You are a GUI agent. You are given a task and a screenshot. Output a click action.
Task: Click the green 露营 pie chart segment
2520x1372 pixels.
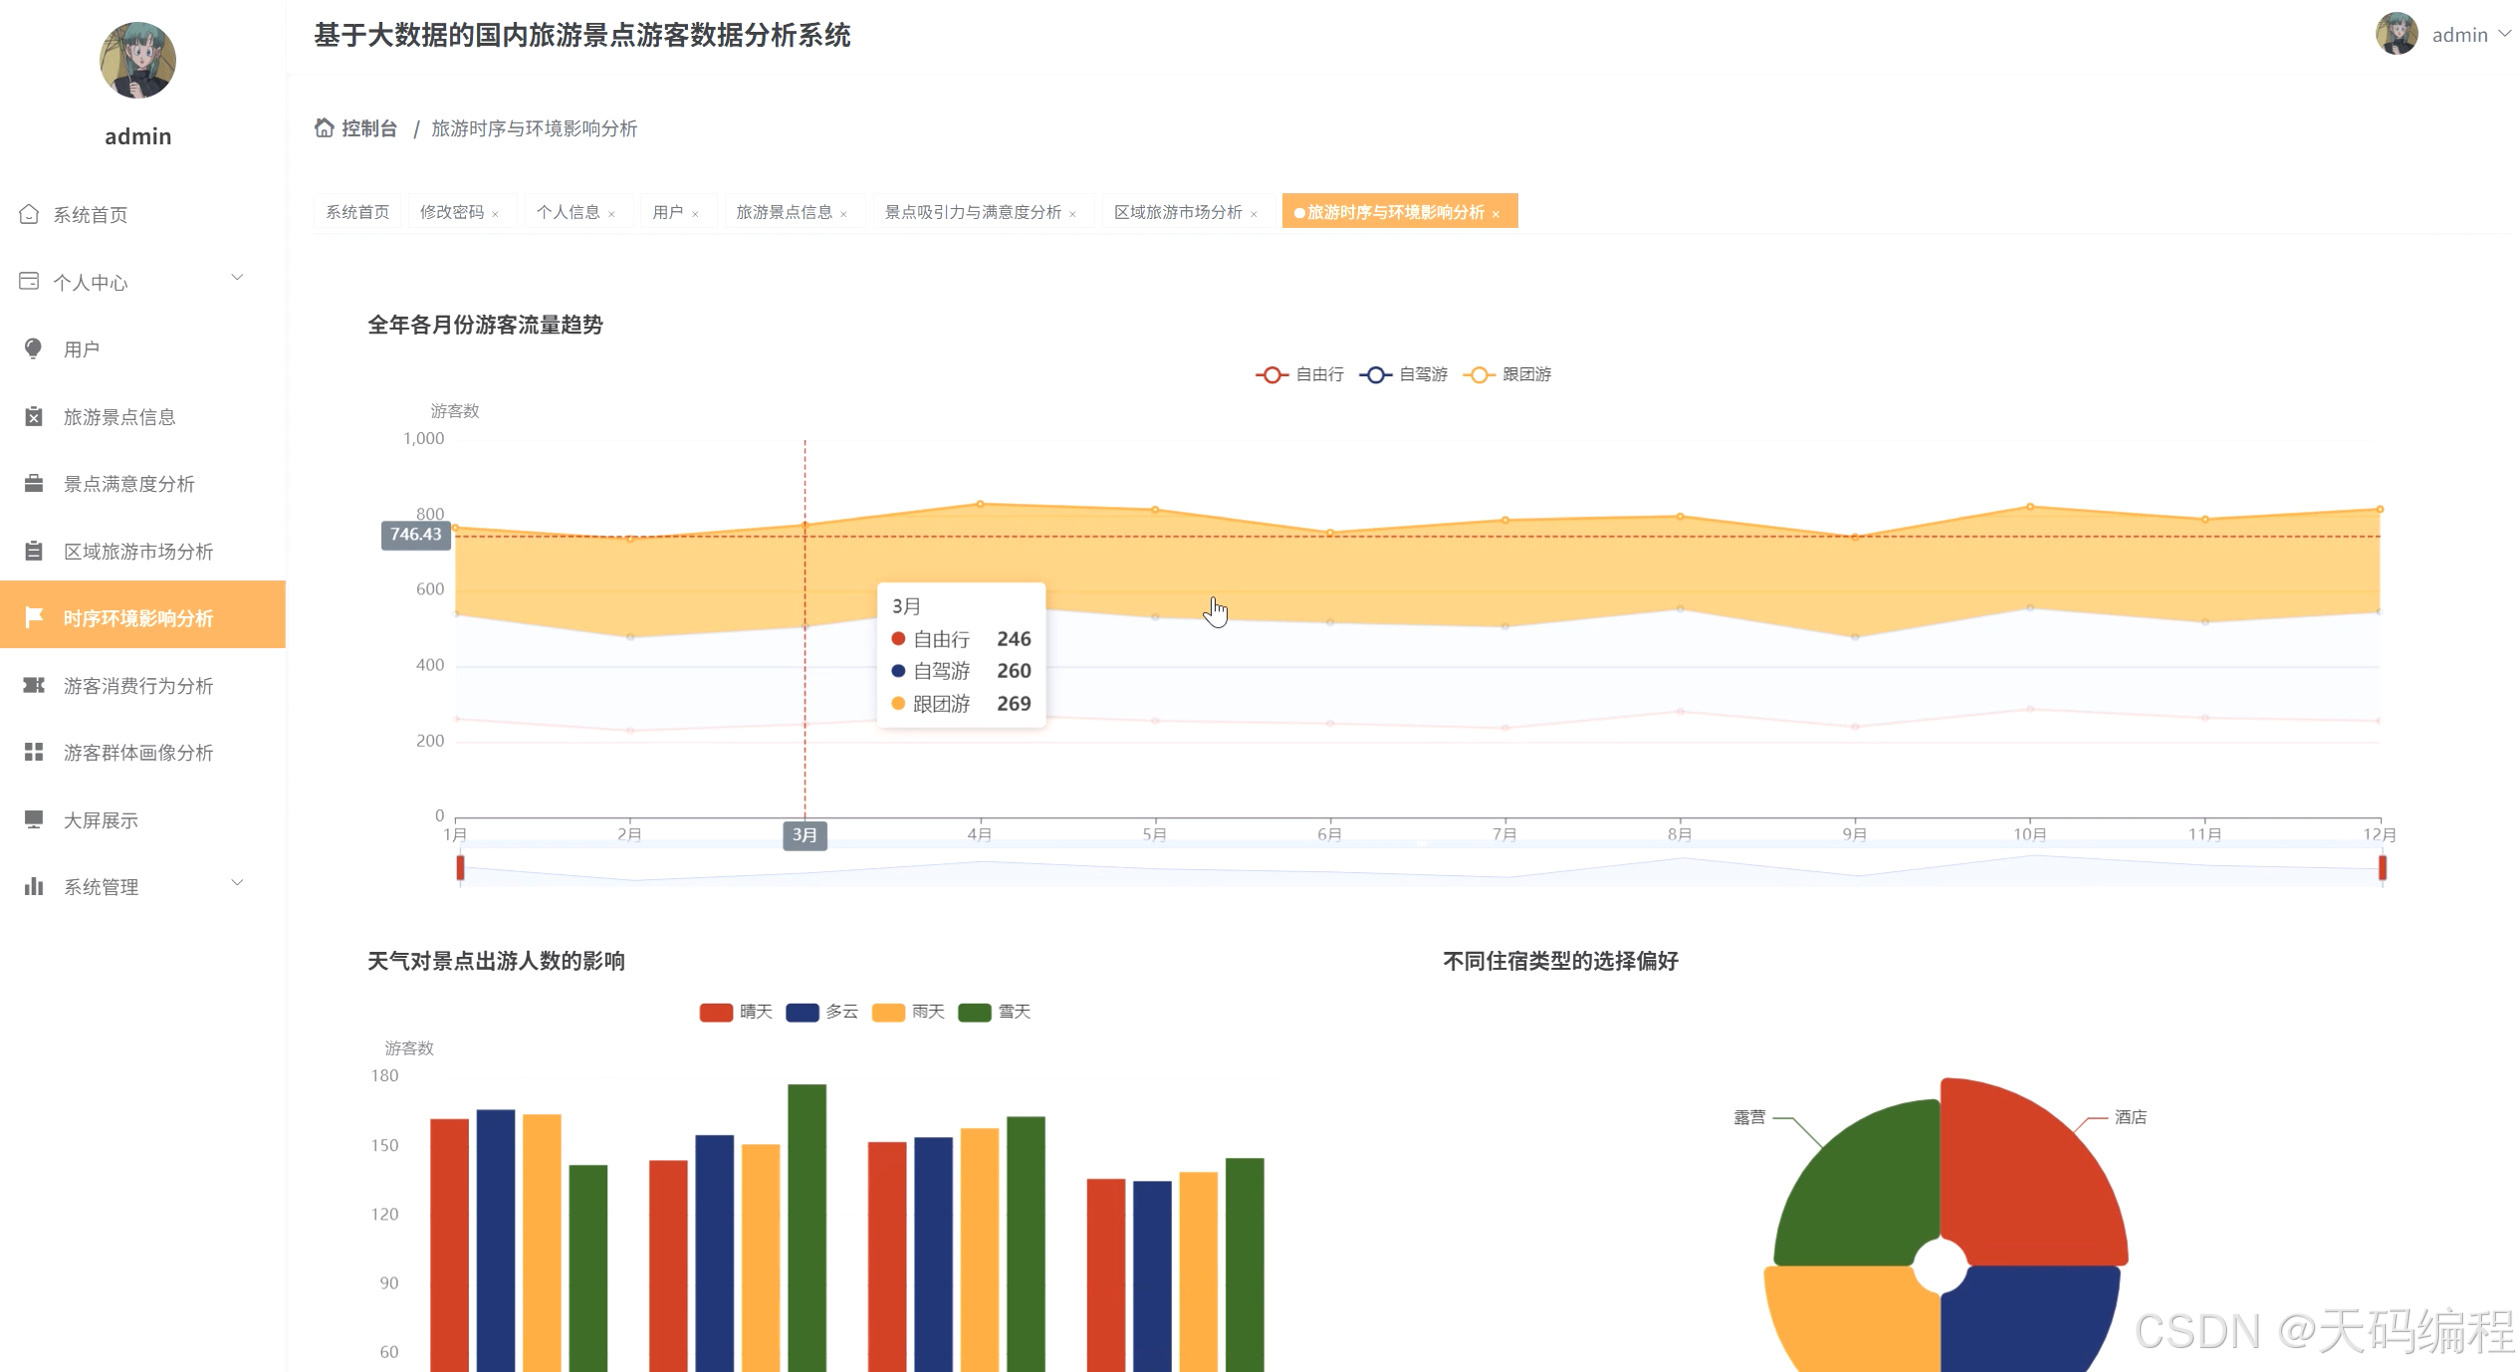[1865, 1190]
